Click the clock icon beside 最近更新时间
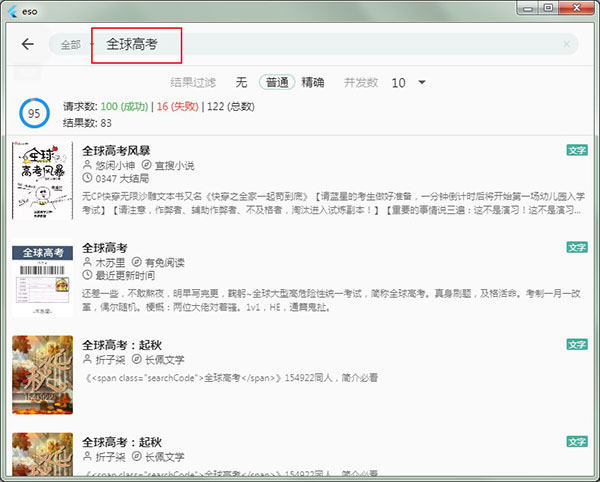This screenshot has height=482, width=600. coord(87,275)
